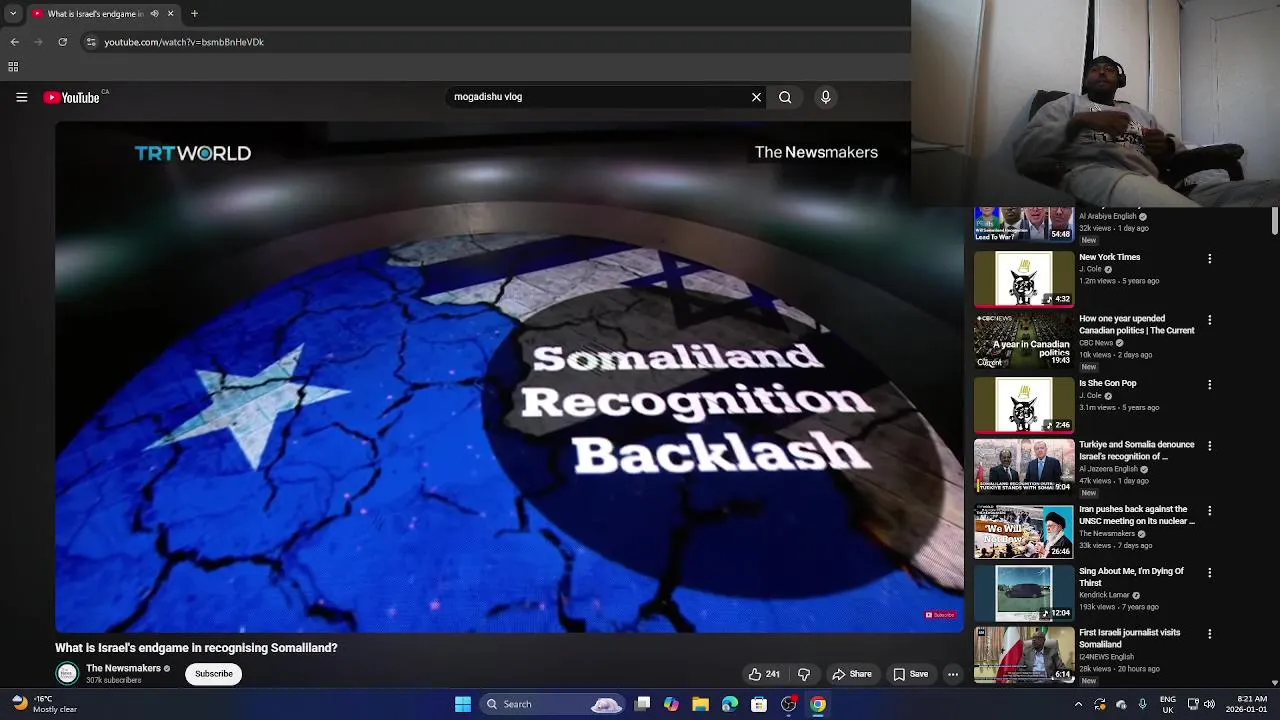The width and height of the screenshot is (1280, 720).
Task: Click the red Subscribe watermark in the video
Action: tap(940, 615)
